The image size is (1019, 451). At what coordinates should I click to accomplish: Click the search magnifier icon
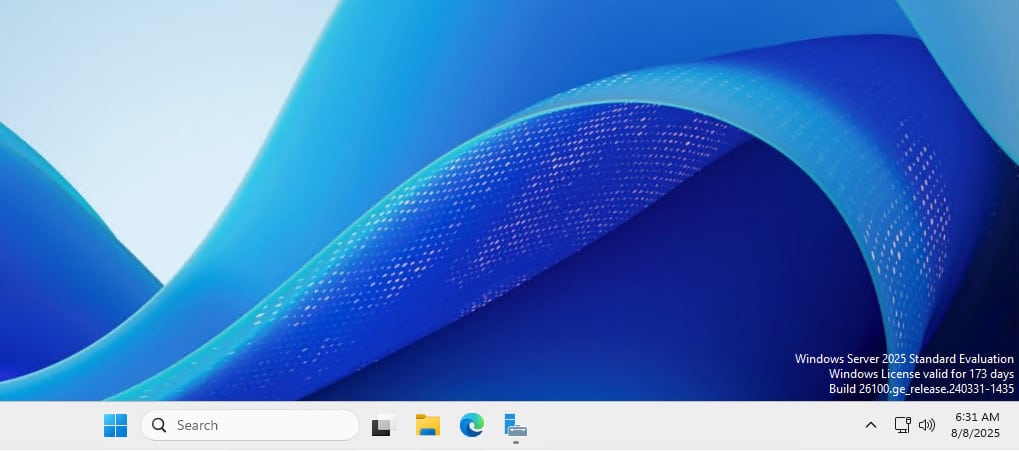pyautogui.click(x=159, y=426)
